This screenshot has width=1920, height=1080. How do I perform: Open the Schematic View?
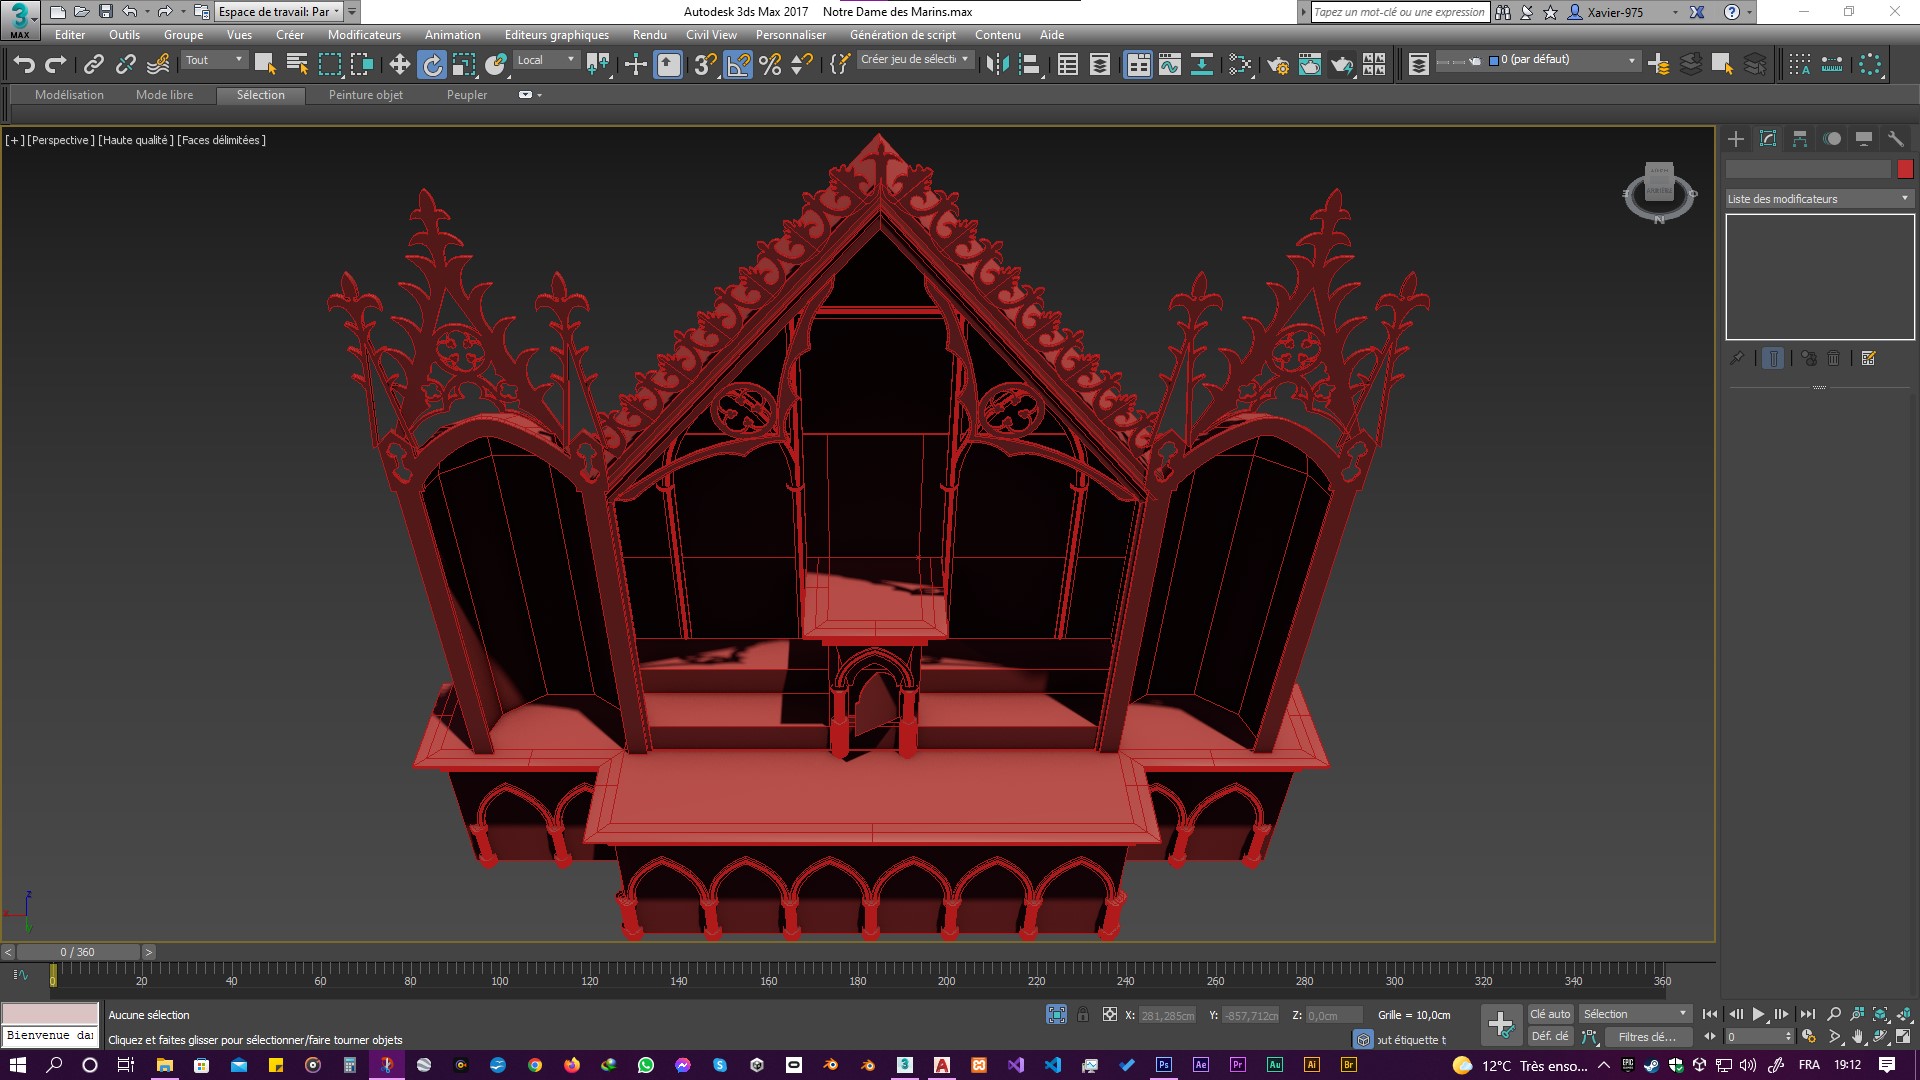pyautogui.click(x=1202, y=65)
